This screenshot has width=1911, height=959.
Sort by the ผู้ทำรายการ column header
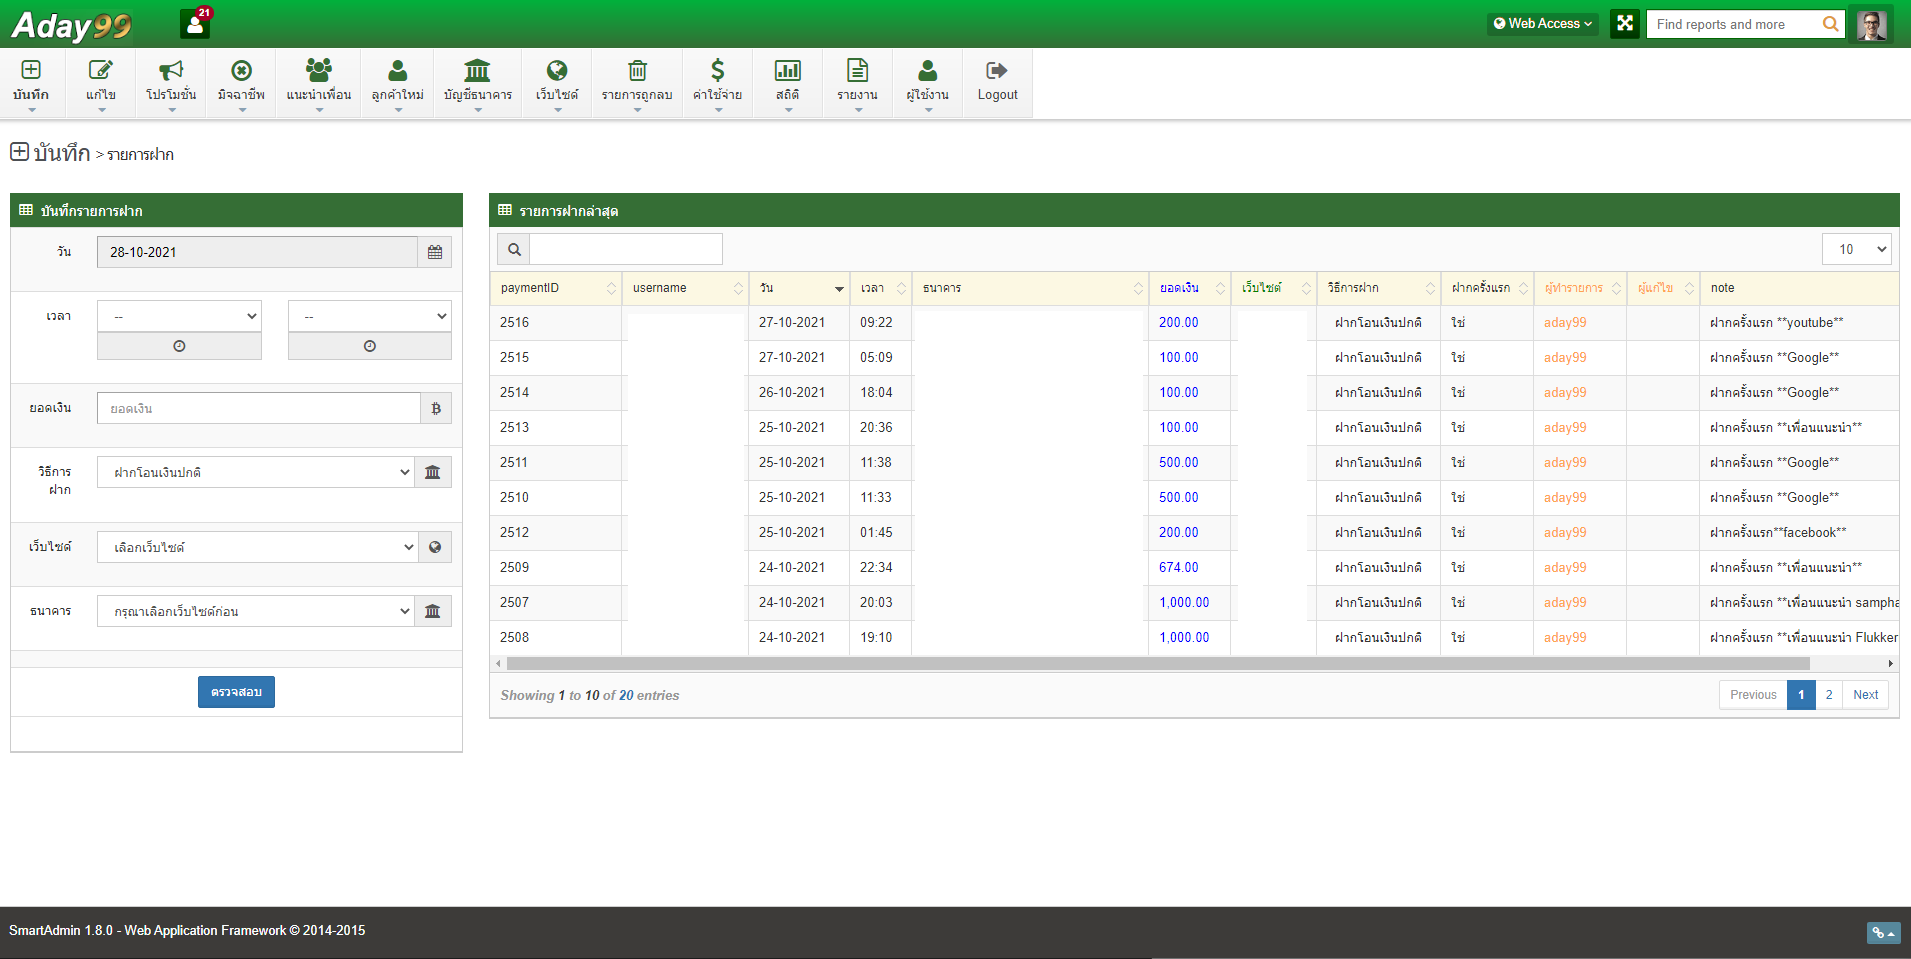(1580, 288)
